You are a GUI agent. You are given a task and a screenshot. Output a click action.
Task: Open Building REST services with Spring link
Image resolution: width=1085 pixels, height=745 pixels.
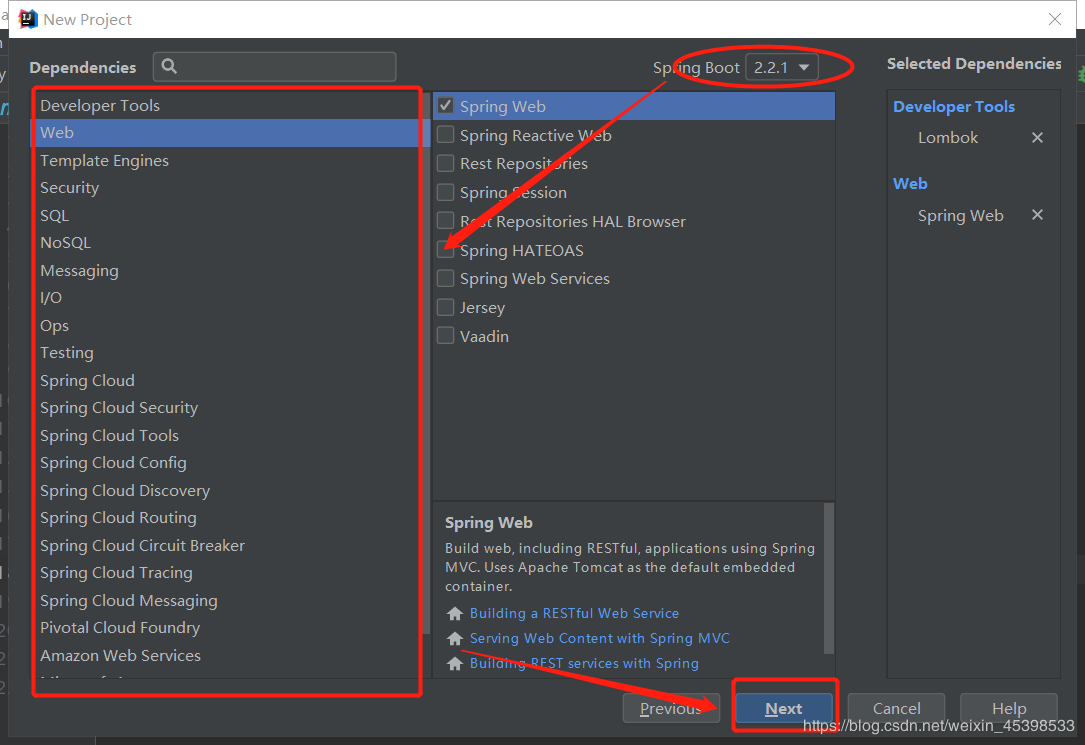tap(584, 663)
